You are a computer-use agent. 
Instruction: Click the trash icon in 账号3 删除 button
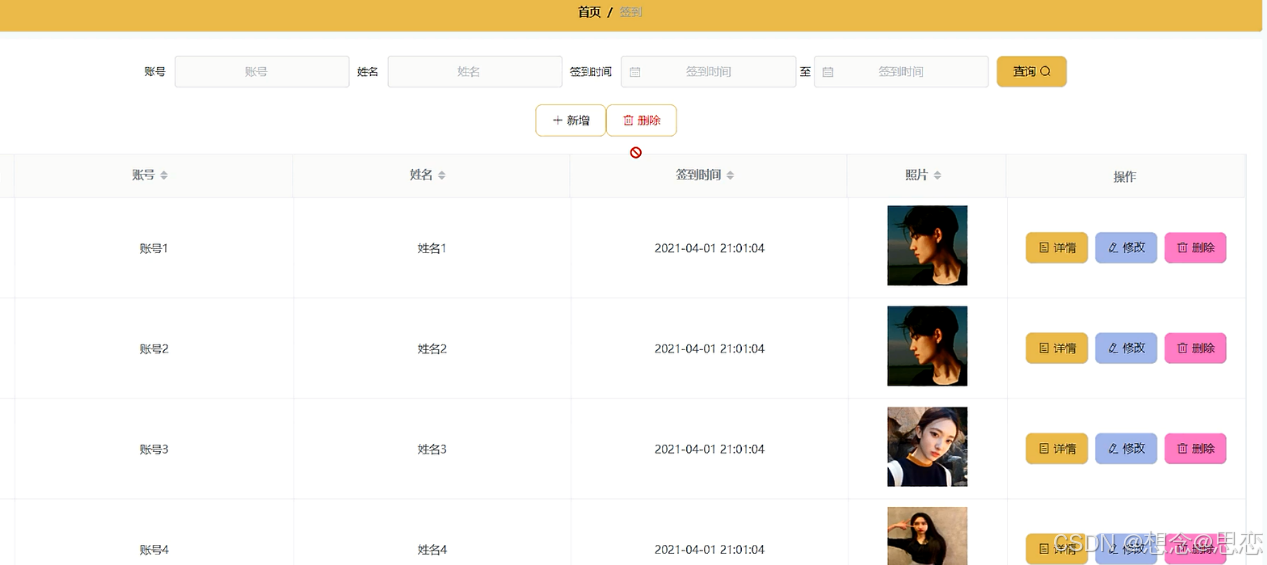point(1182,449)
